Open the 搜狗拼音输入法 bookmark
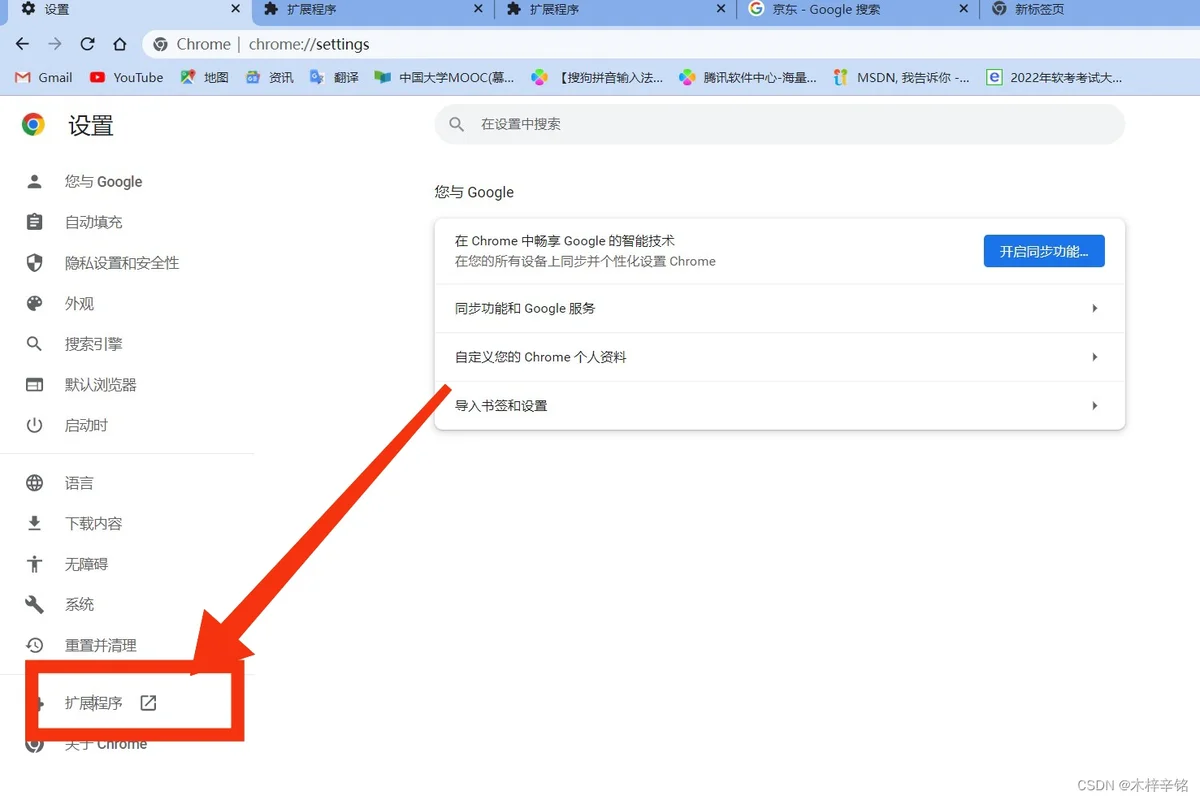Screen dimensions: 1200x800 tap(597, 77)
